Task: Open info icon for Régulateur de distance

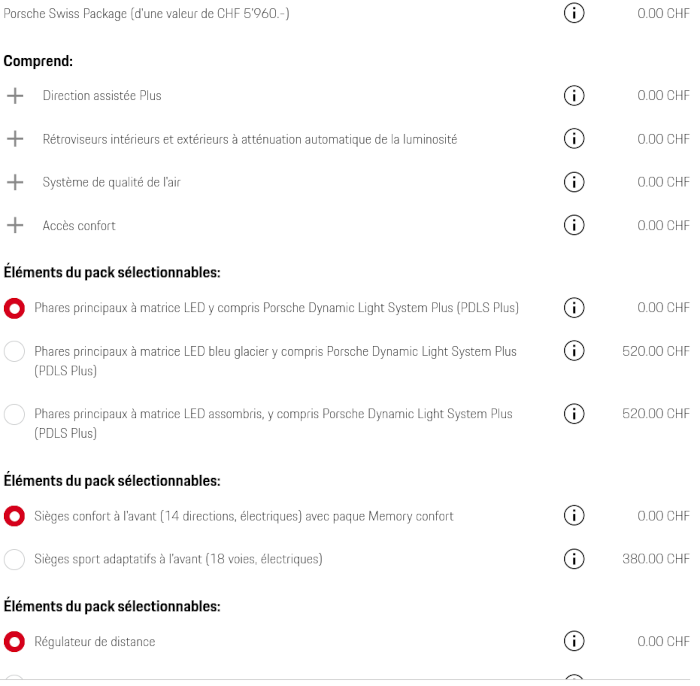Action: point(574,641)
